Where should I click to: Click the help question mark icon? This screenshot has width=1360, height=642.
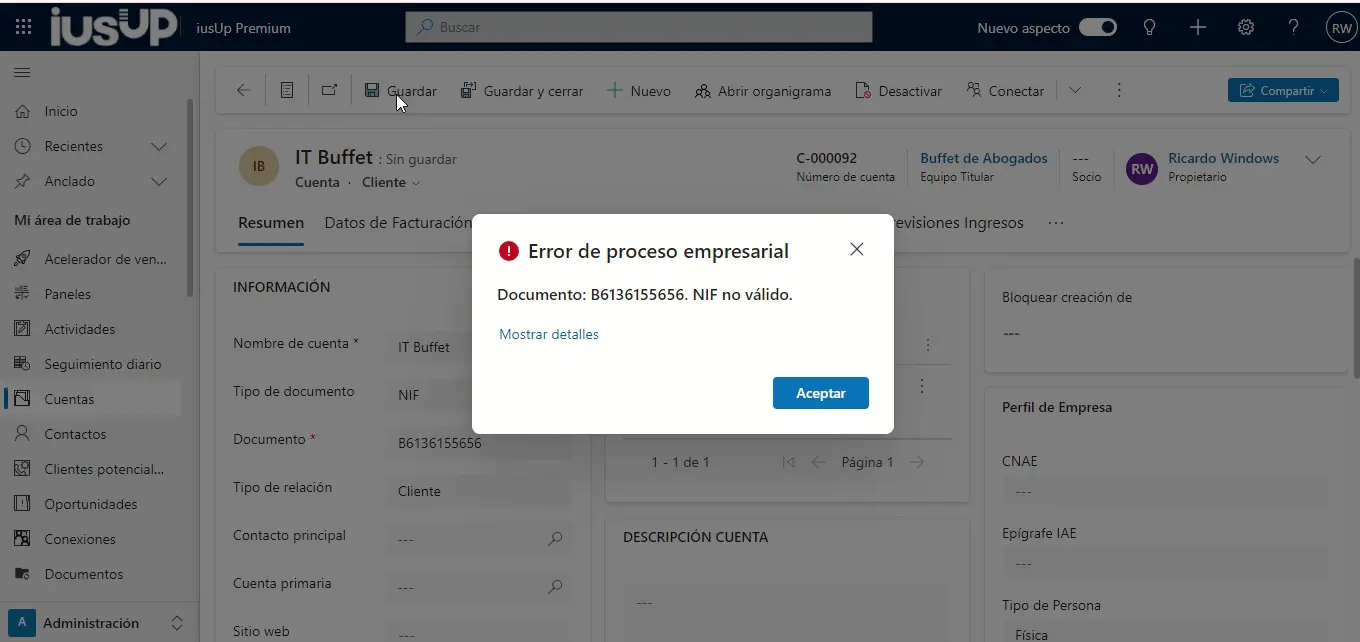[x=1293, y=28]
